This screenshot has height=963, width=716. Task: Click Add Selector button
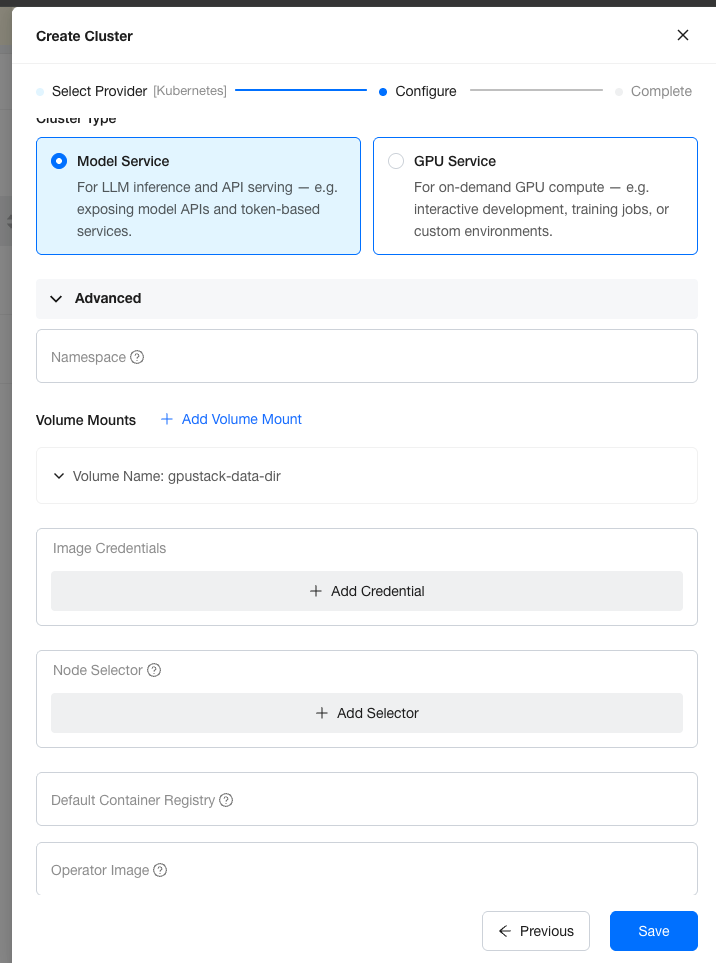[367, 713]
